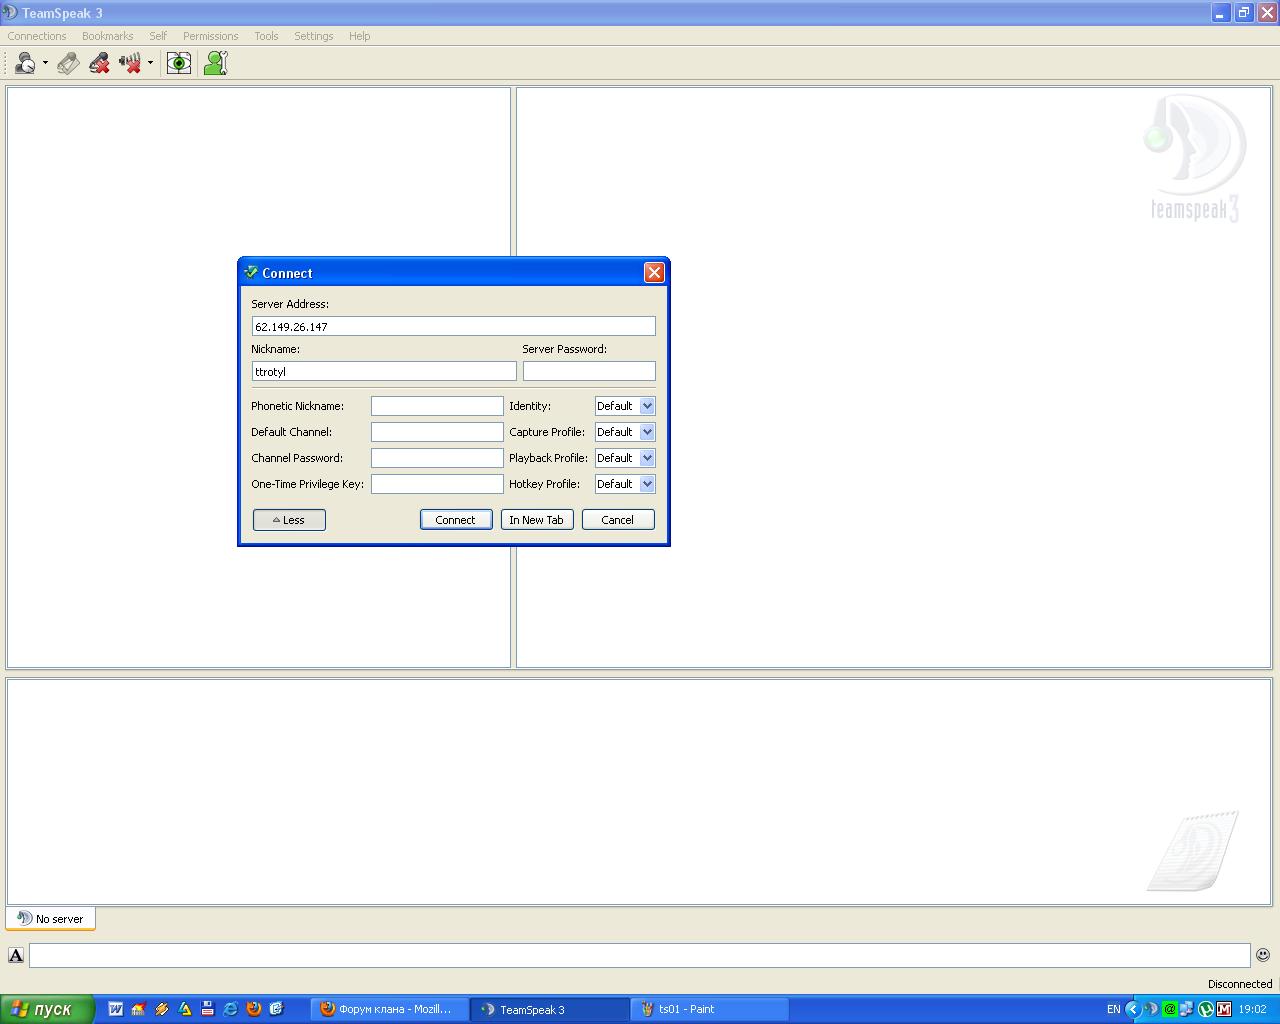
Task: Open the Bookmarks menu
Action: click(x=107, y=36)
